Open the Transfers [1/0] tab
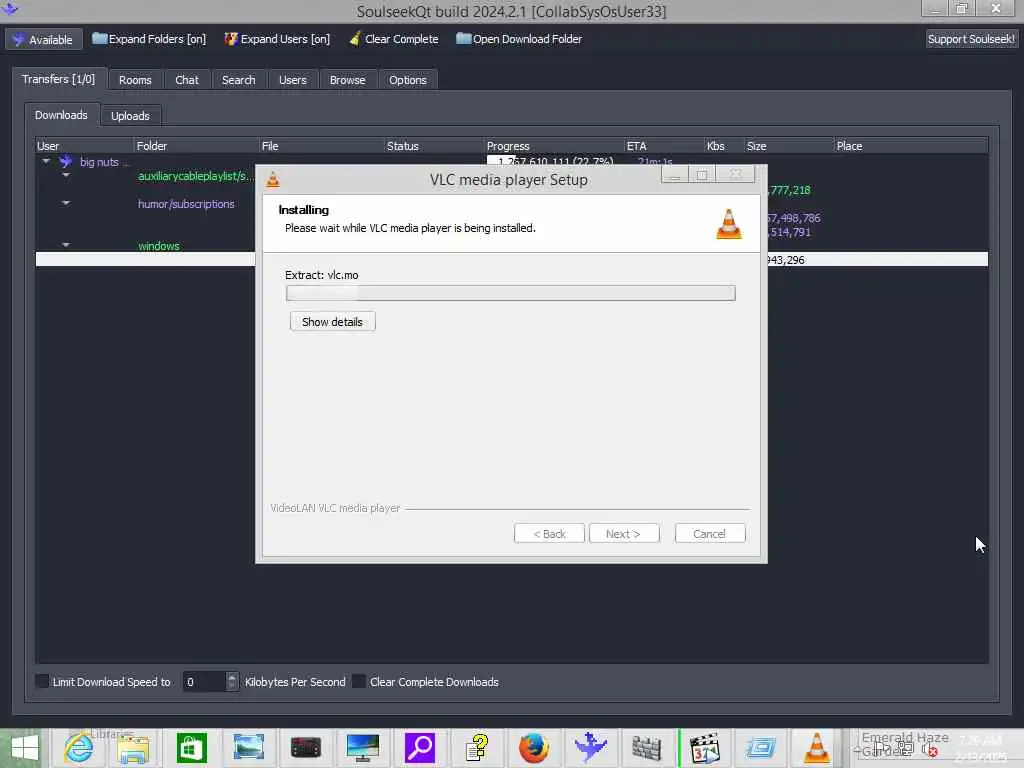 [58, 79]
